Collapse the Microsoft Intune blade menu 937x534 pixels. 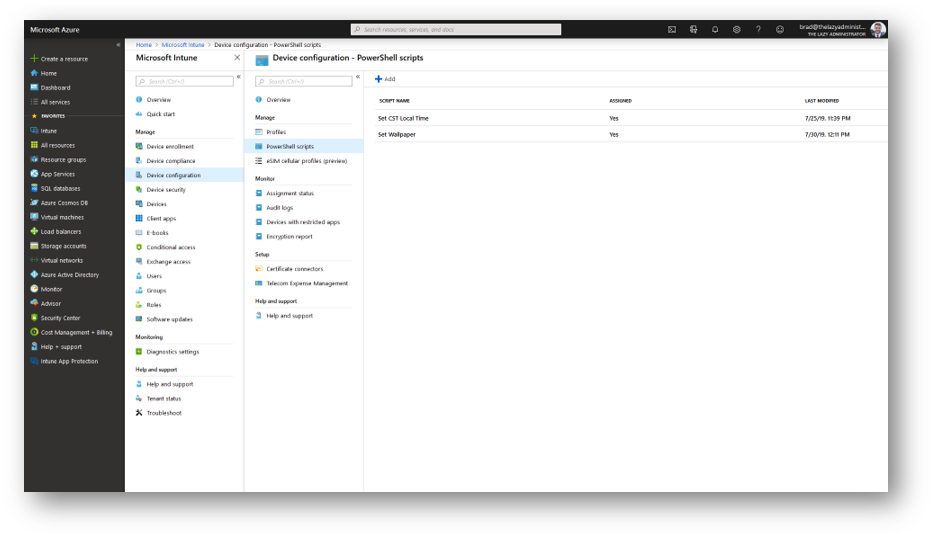[238, 77]
